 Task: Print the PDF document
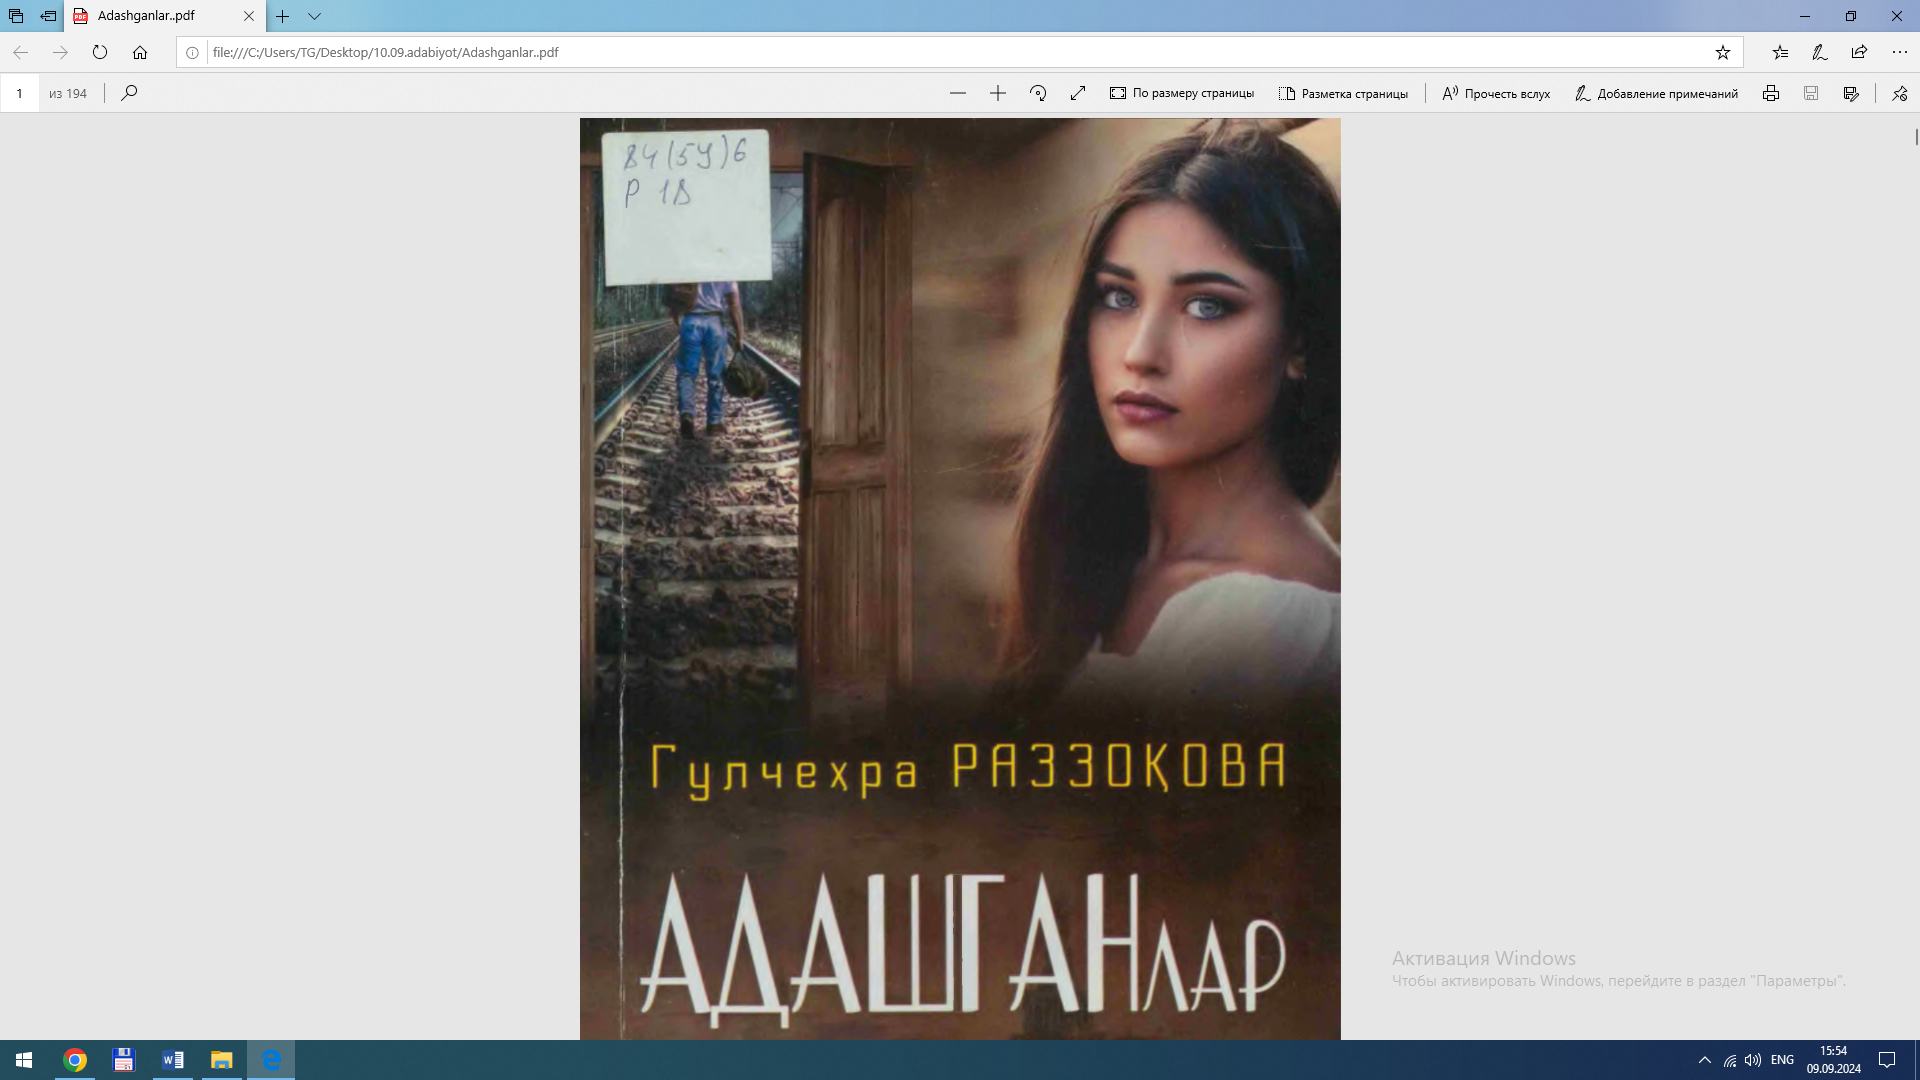coord(1771,93)
